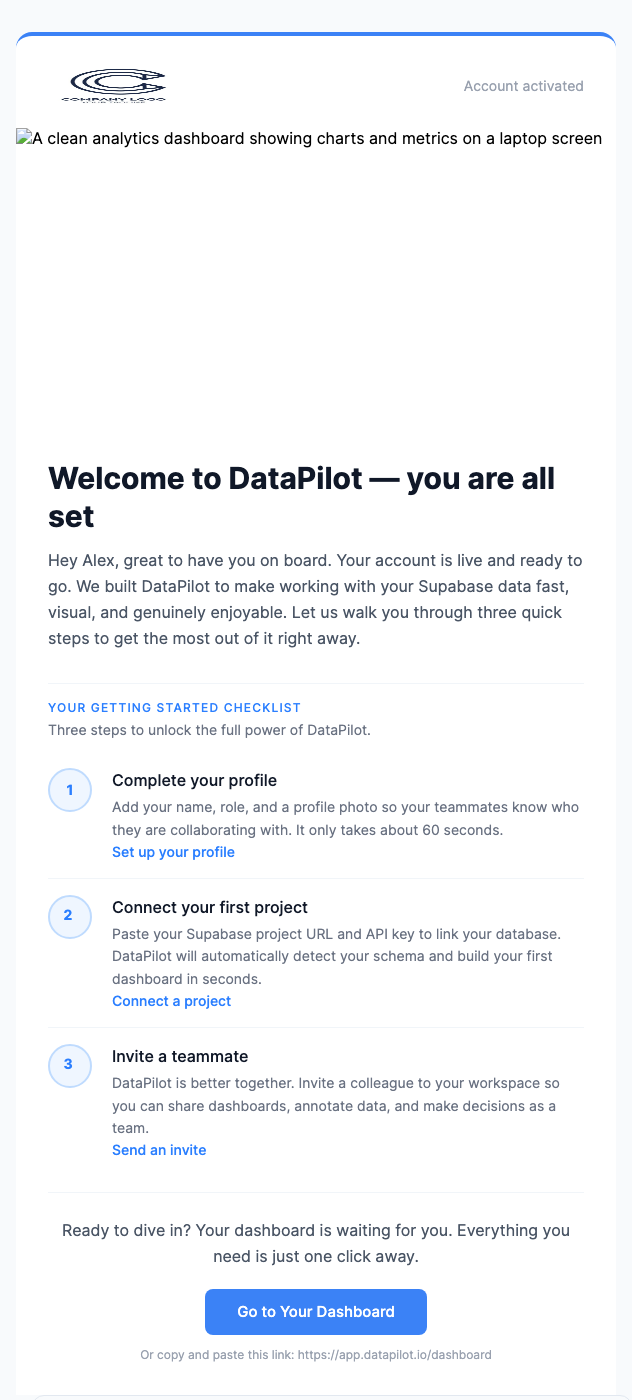632x1400 pixels.
Task: Select step circle number 3
Action: click(x=70, y=1066)
